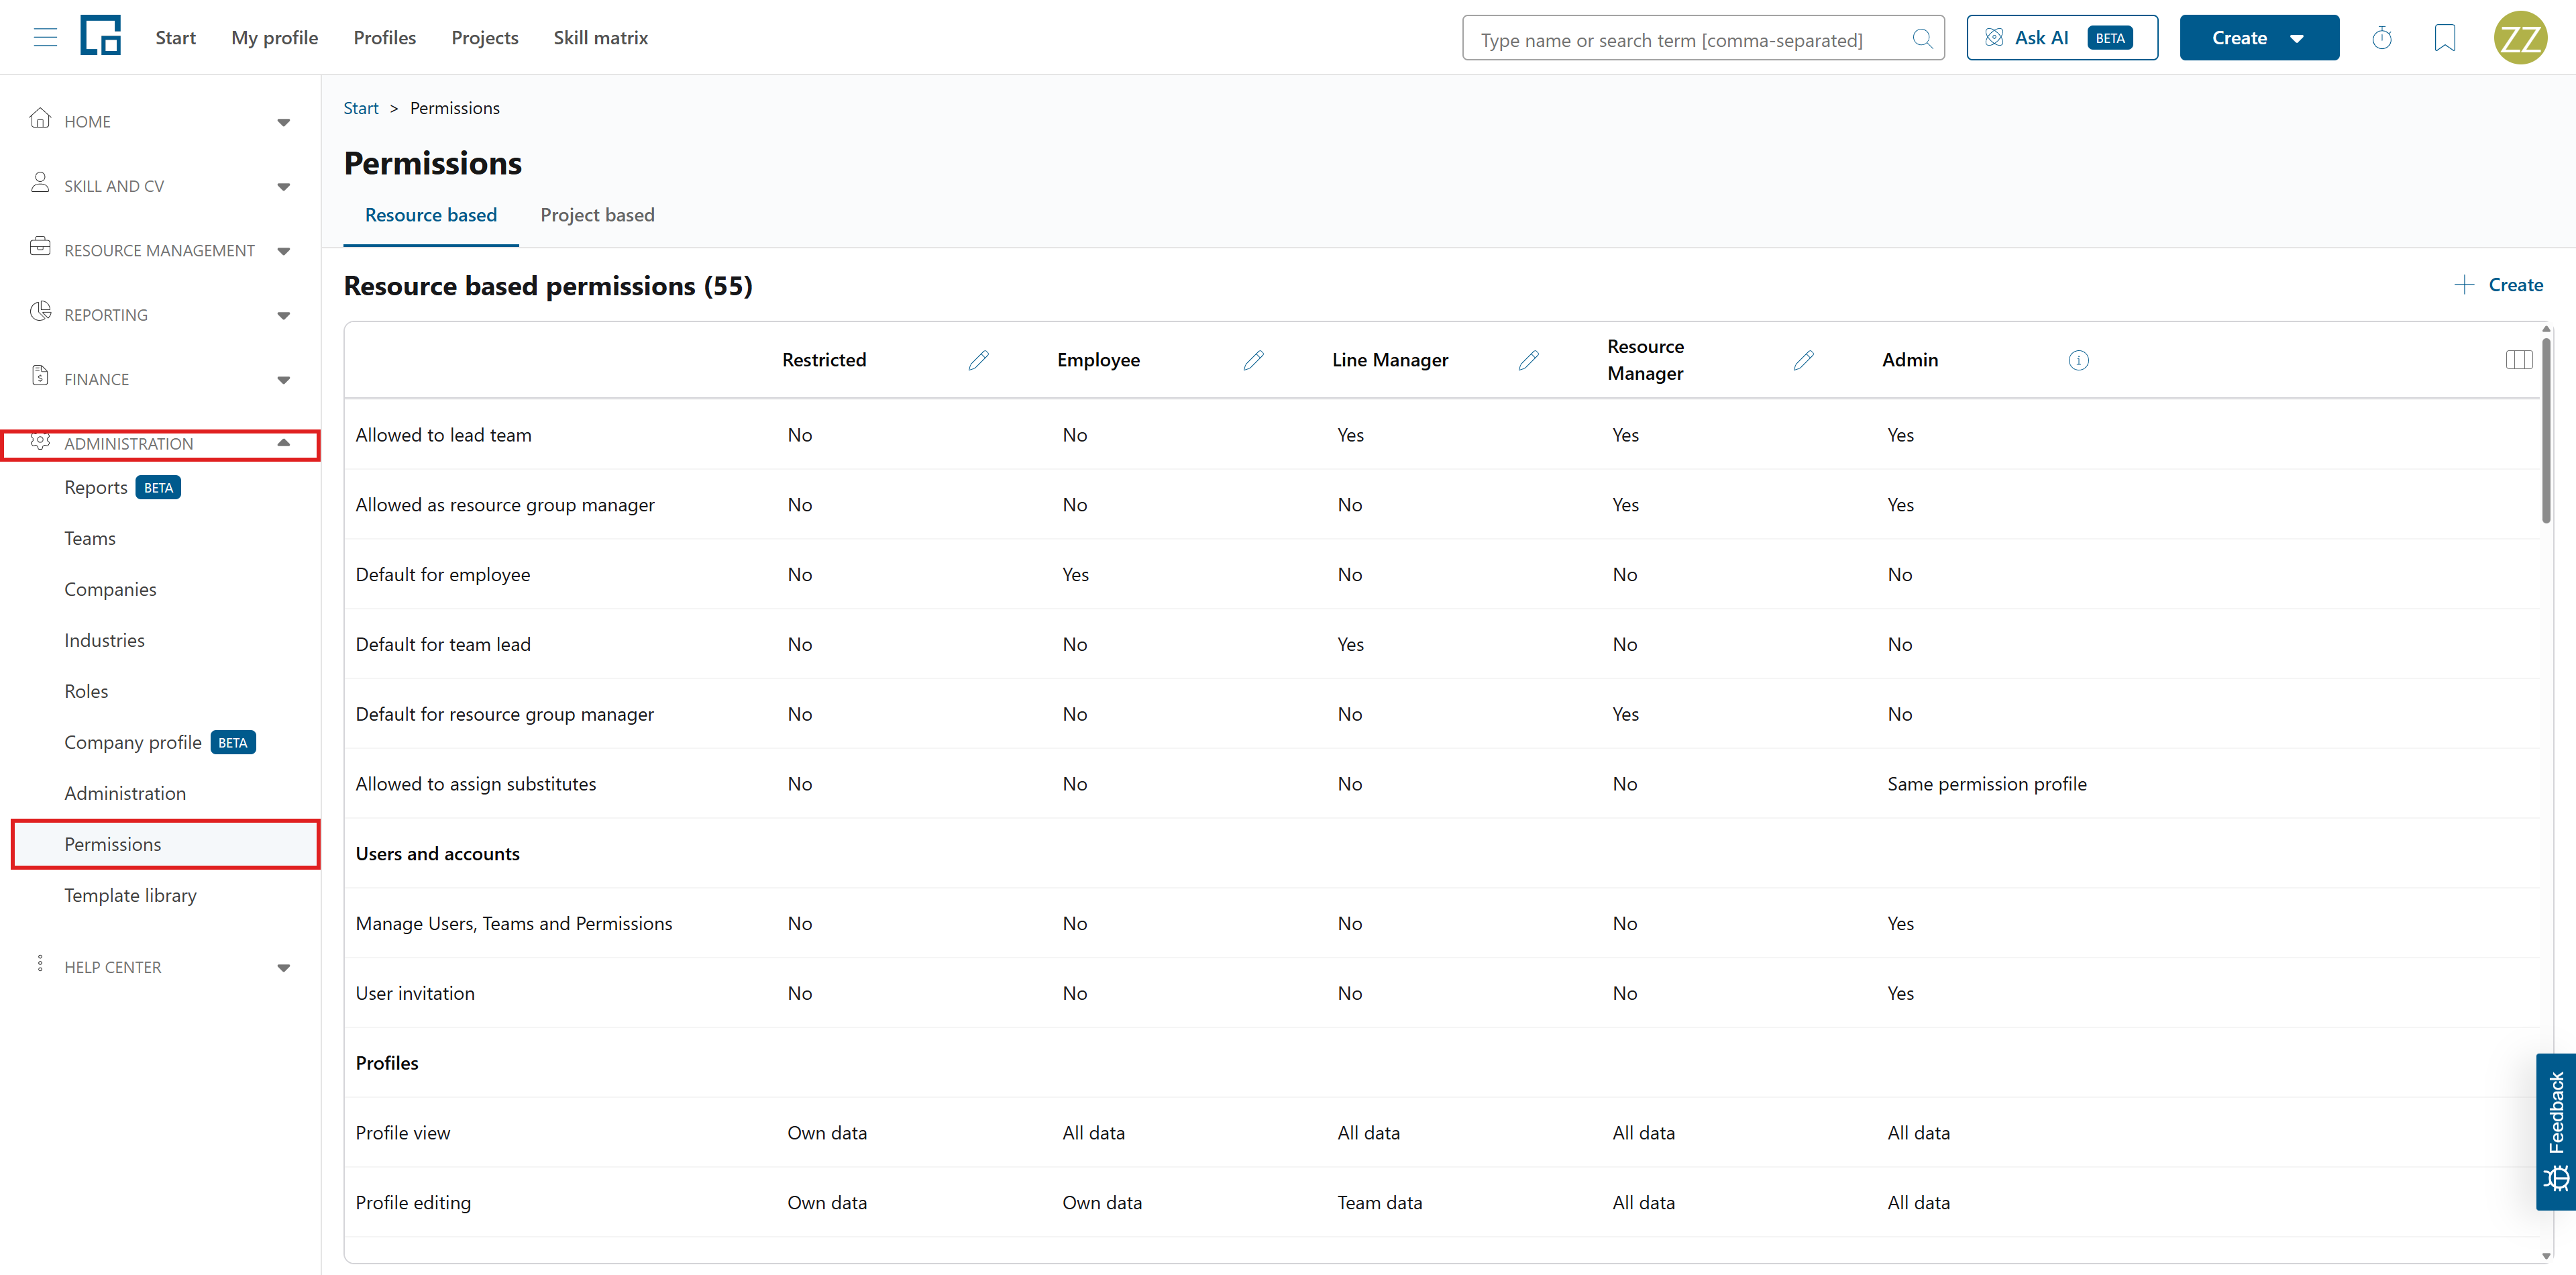Click the search magnifier icon
This screenshot has width=2576, height=1275.
click(x=1922, y=39)
